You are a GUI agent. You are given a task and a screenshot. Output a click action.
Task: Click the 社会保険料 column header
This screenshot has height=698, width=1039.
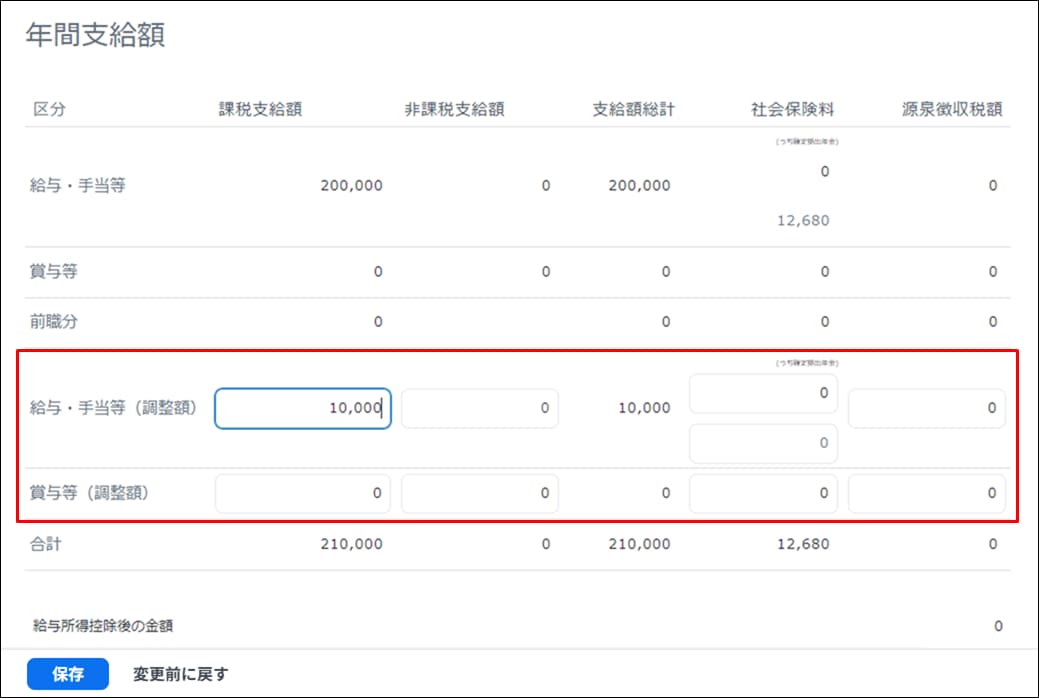793,109
